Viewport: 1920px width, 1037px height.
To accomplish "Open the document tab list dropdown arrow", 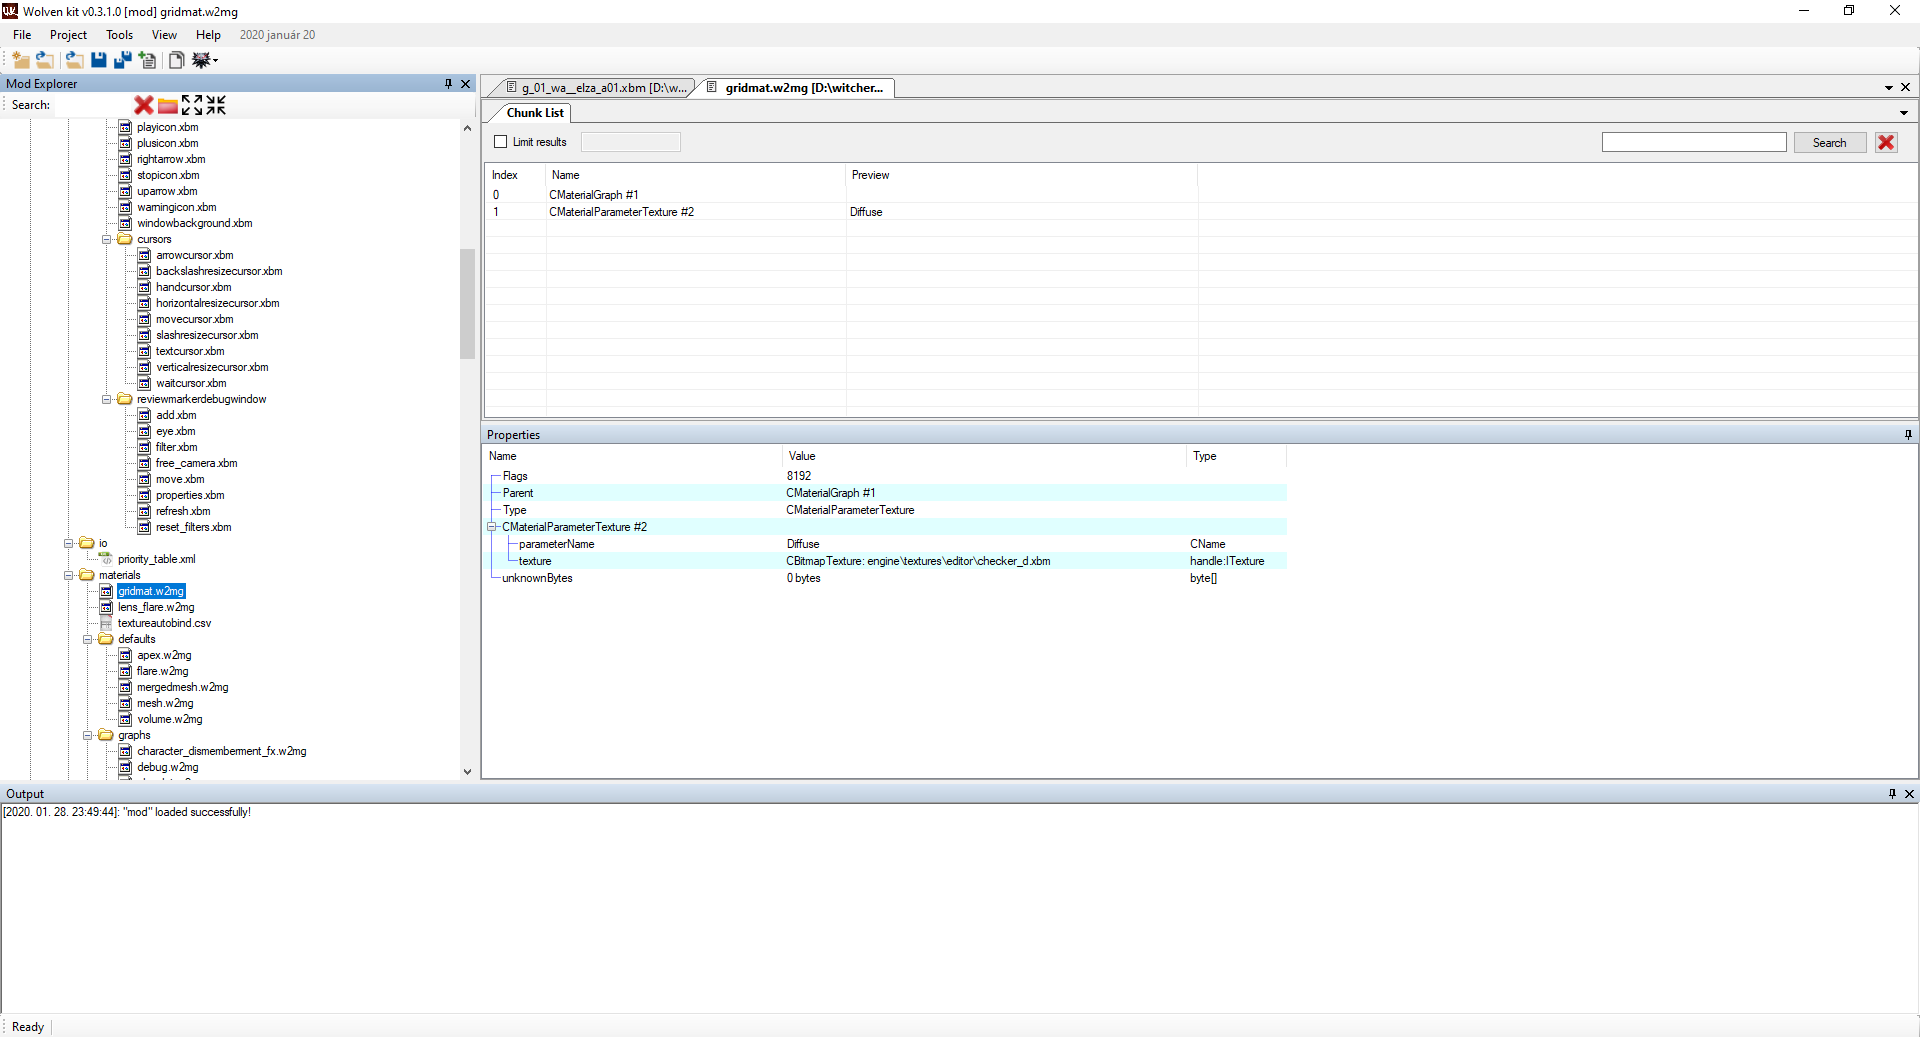I will click(x=1889, y=88).
